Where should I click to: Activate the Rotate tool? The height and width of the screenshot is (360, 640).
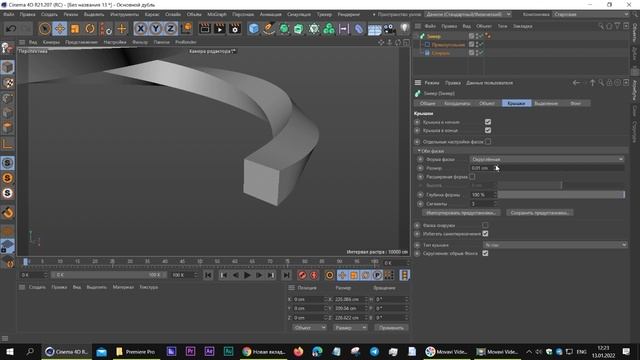pyautogui.click(x=90, y=29)
